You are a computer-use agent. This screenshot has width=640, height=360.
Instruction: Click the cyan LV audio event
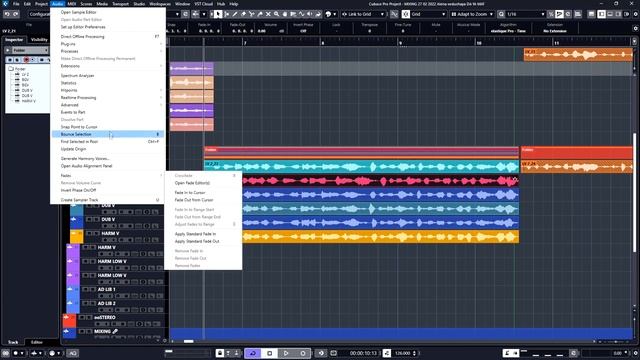(x=361, y=167)
